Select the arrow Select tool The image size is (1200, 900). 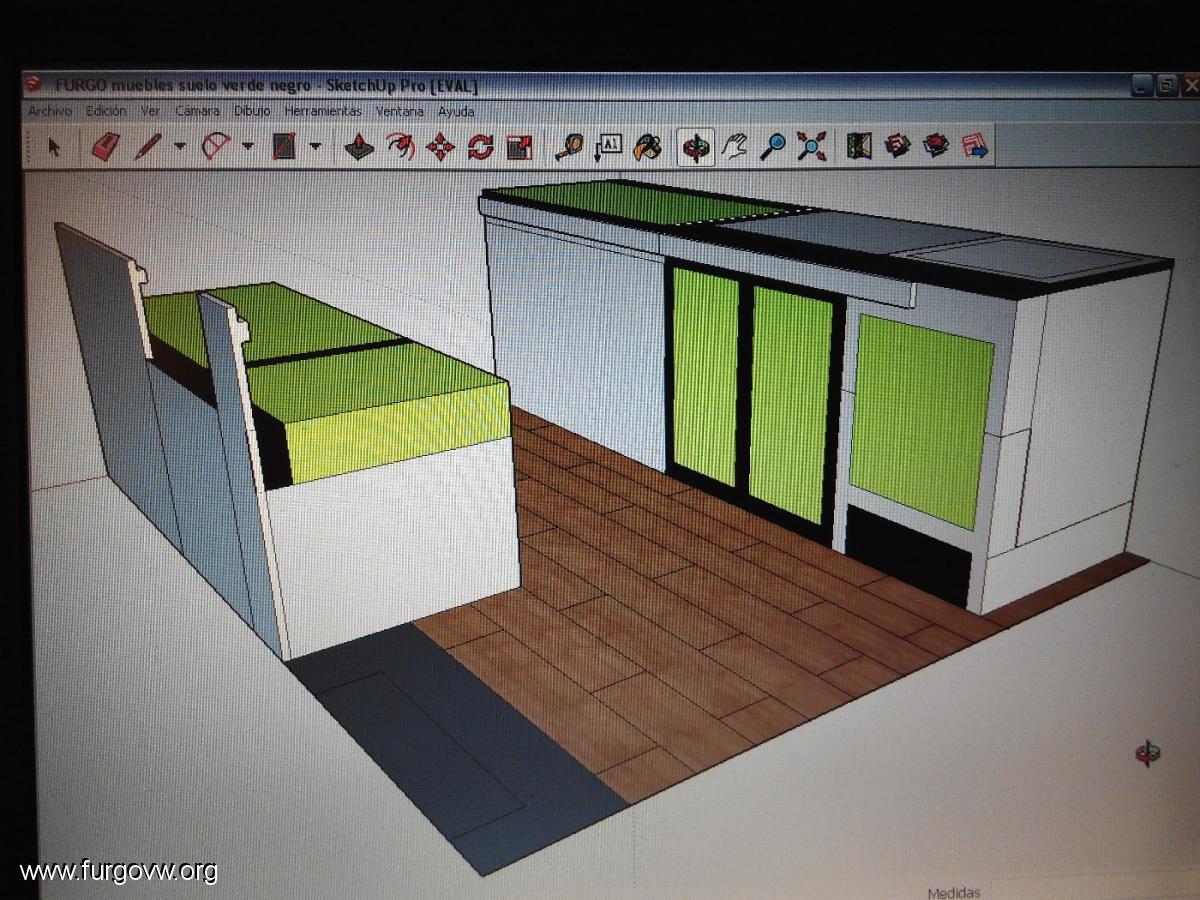tap(54, 147)
